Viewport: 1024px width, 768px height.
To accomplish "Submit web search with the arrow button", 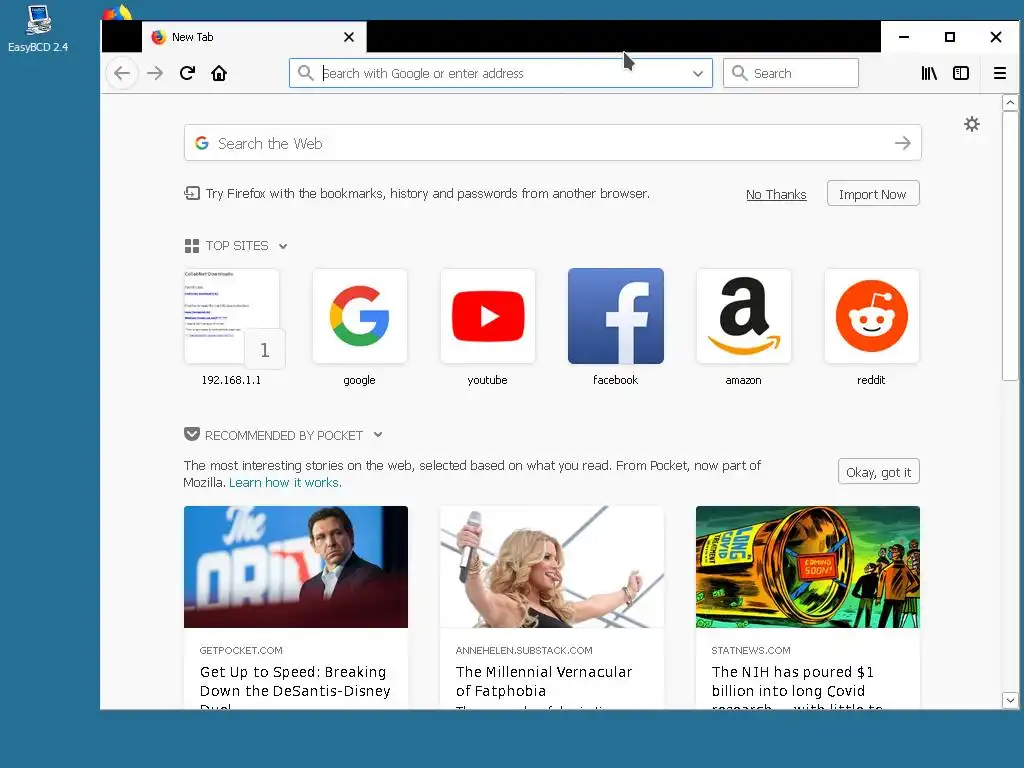I will click(903, 143).
